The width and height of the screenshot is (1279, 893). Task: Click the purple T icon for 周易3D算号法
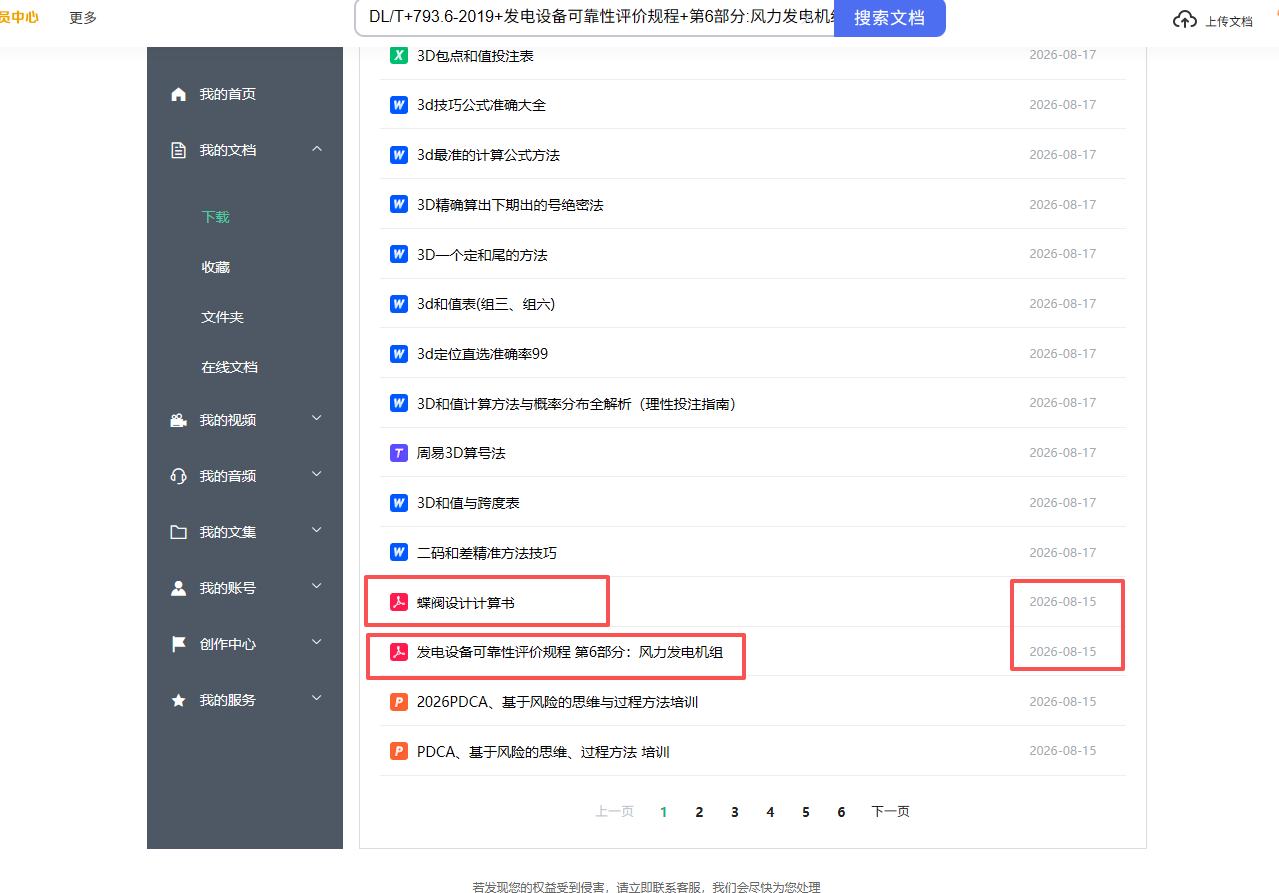pyautogui.click(x=399, y=453)
